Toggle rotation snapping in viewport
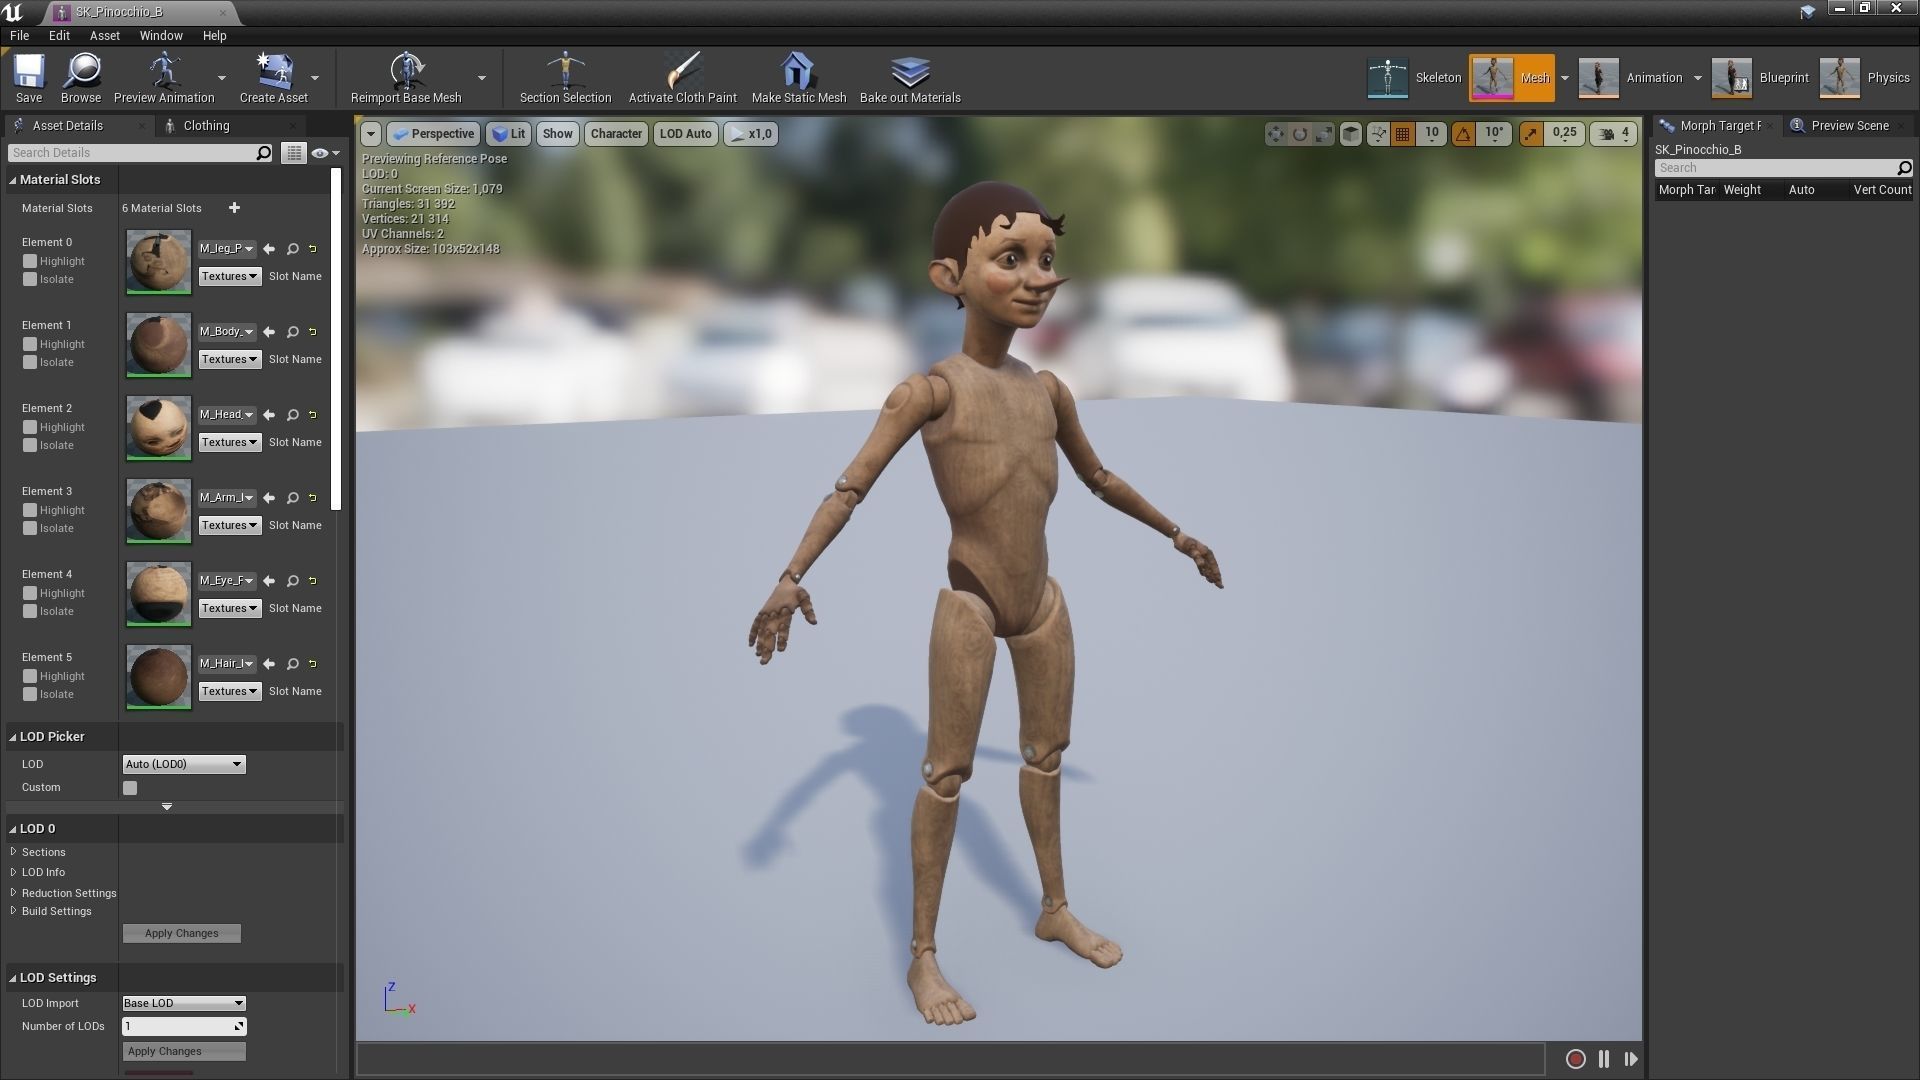Viewport: 1920px width, 1080px height. 1463,134
